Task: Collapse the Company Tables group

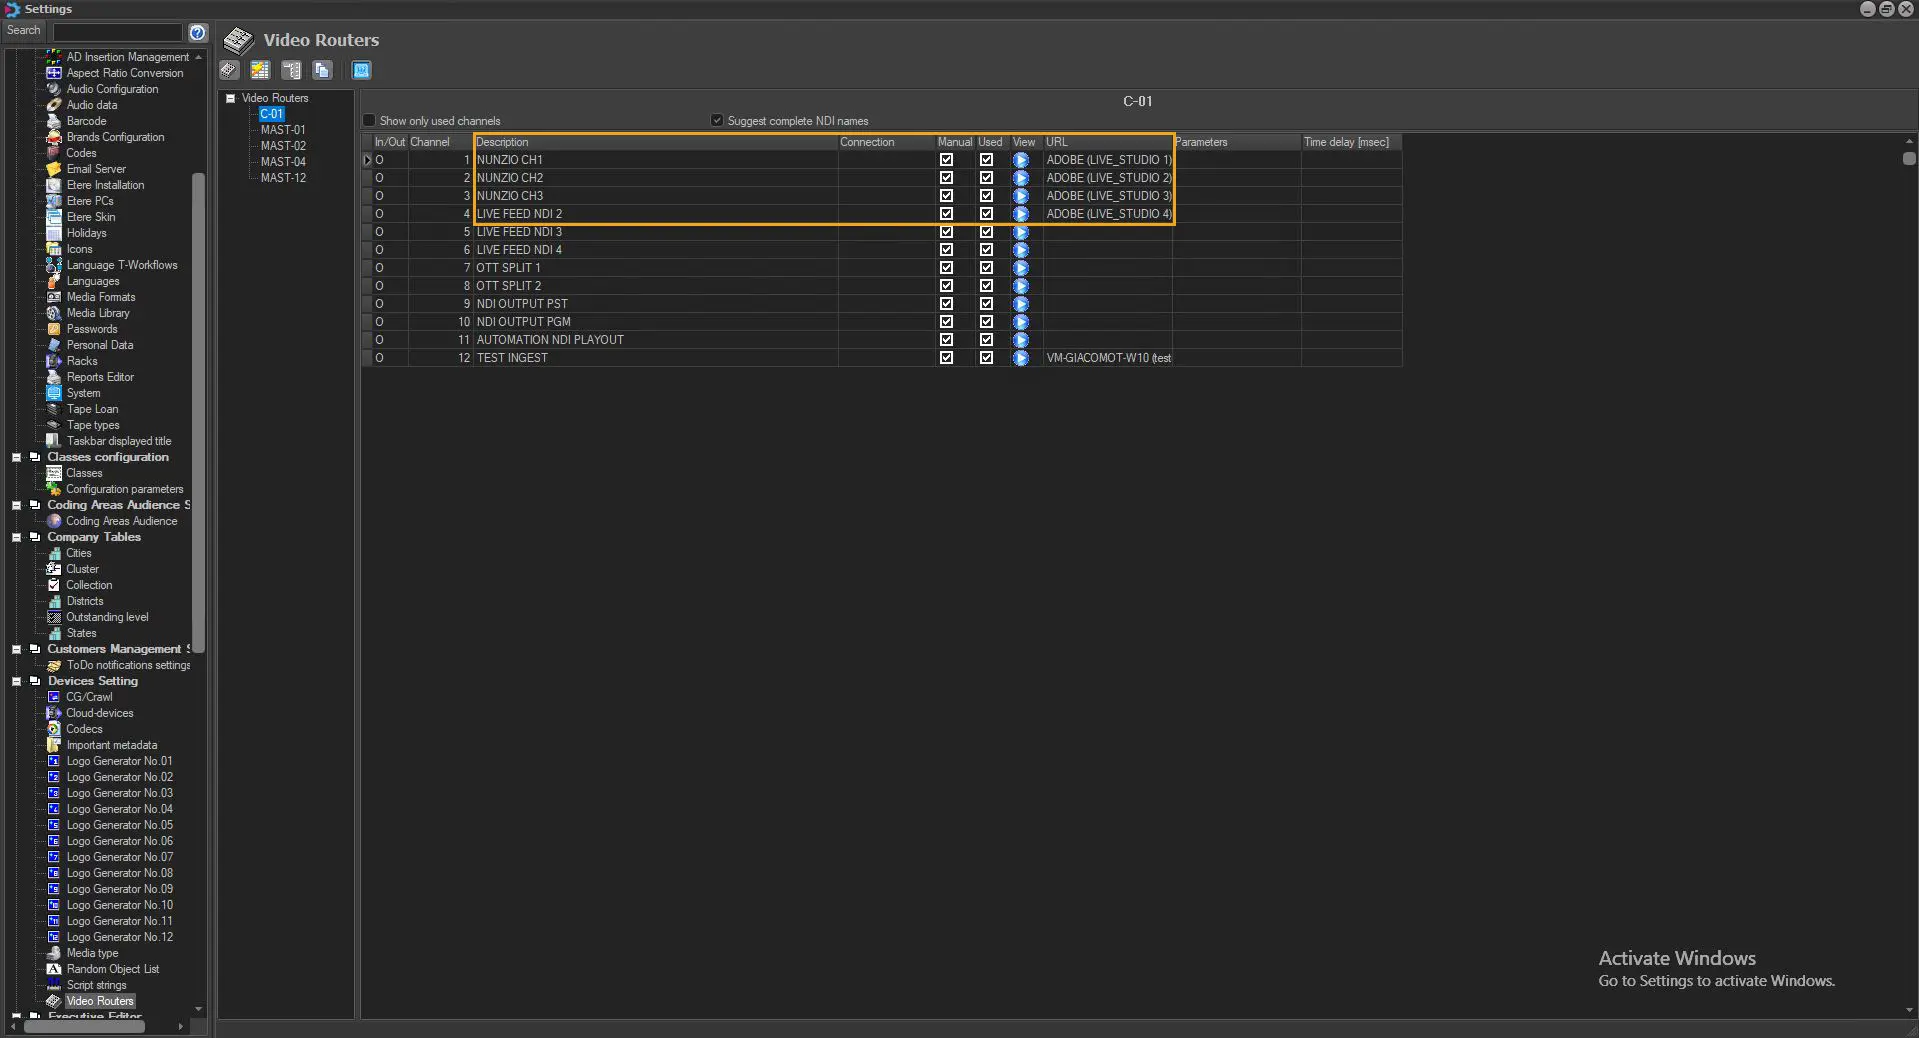Action: 17,537
